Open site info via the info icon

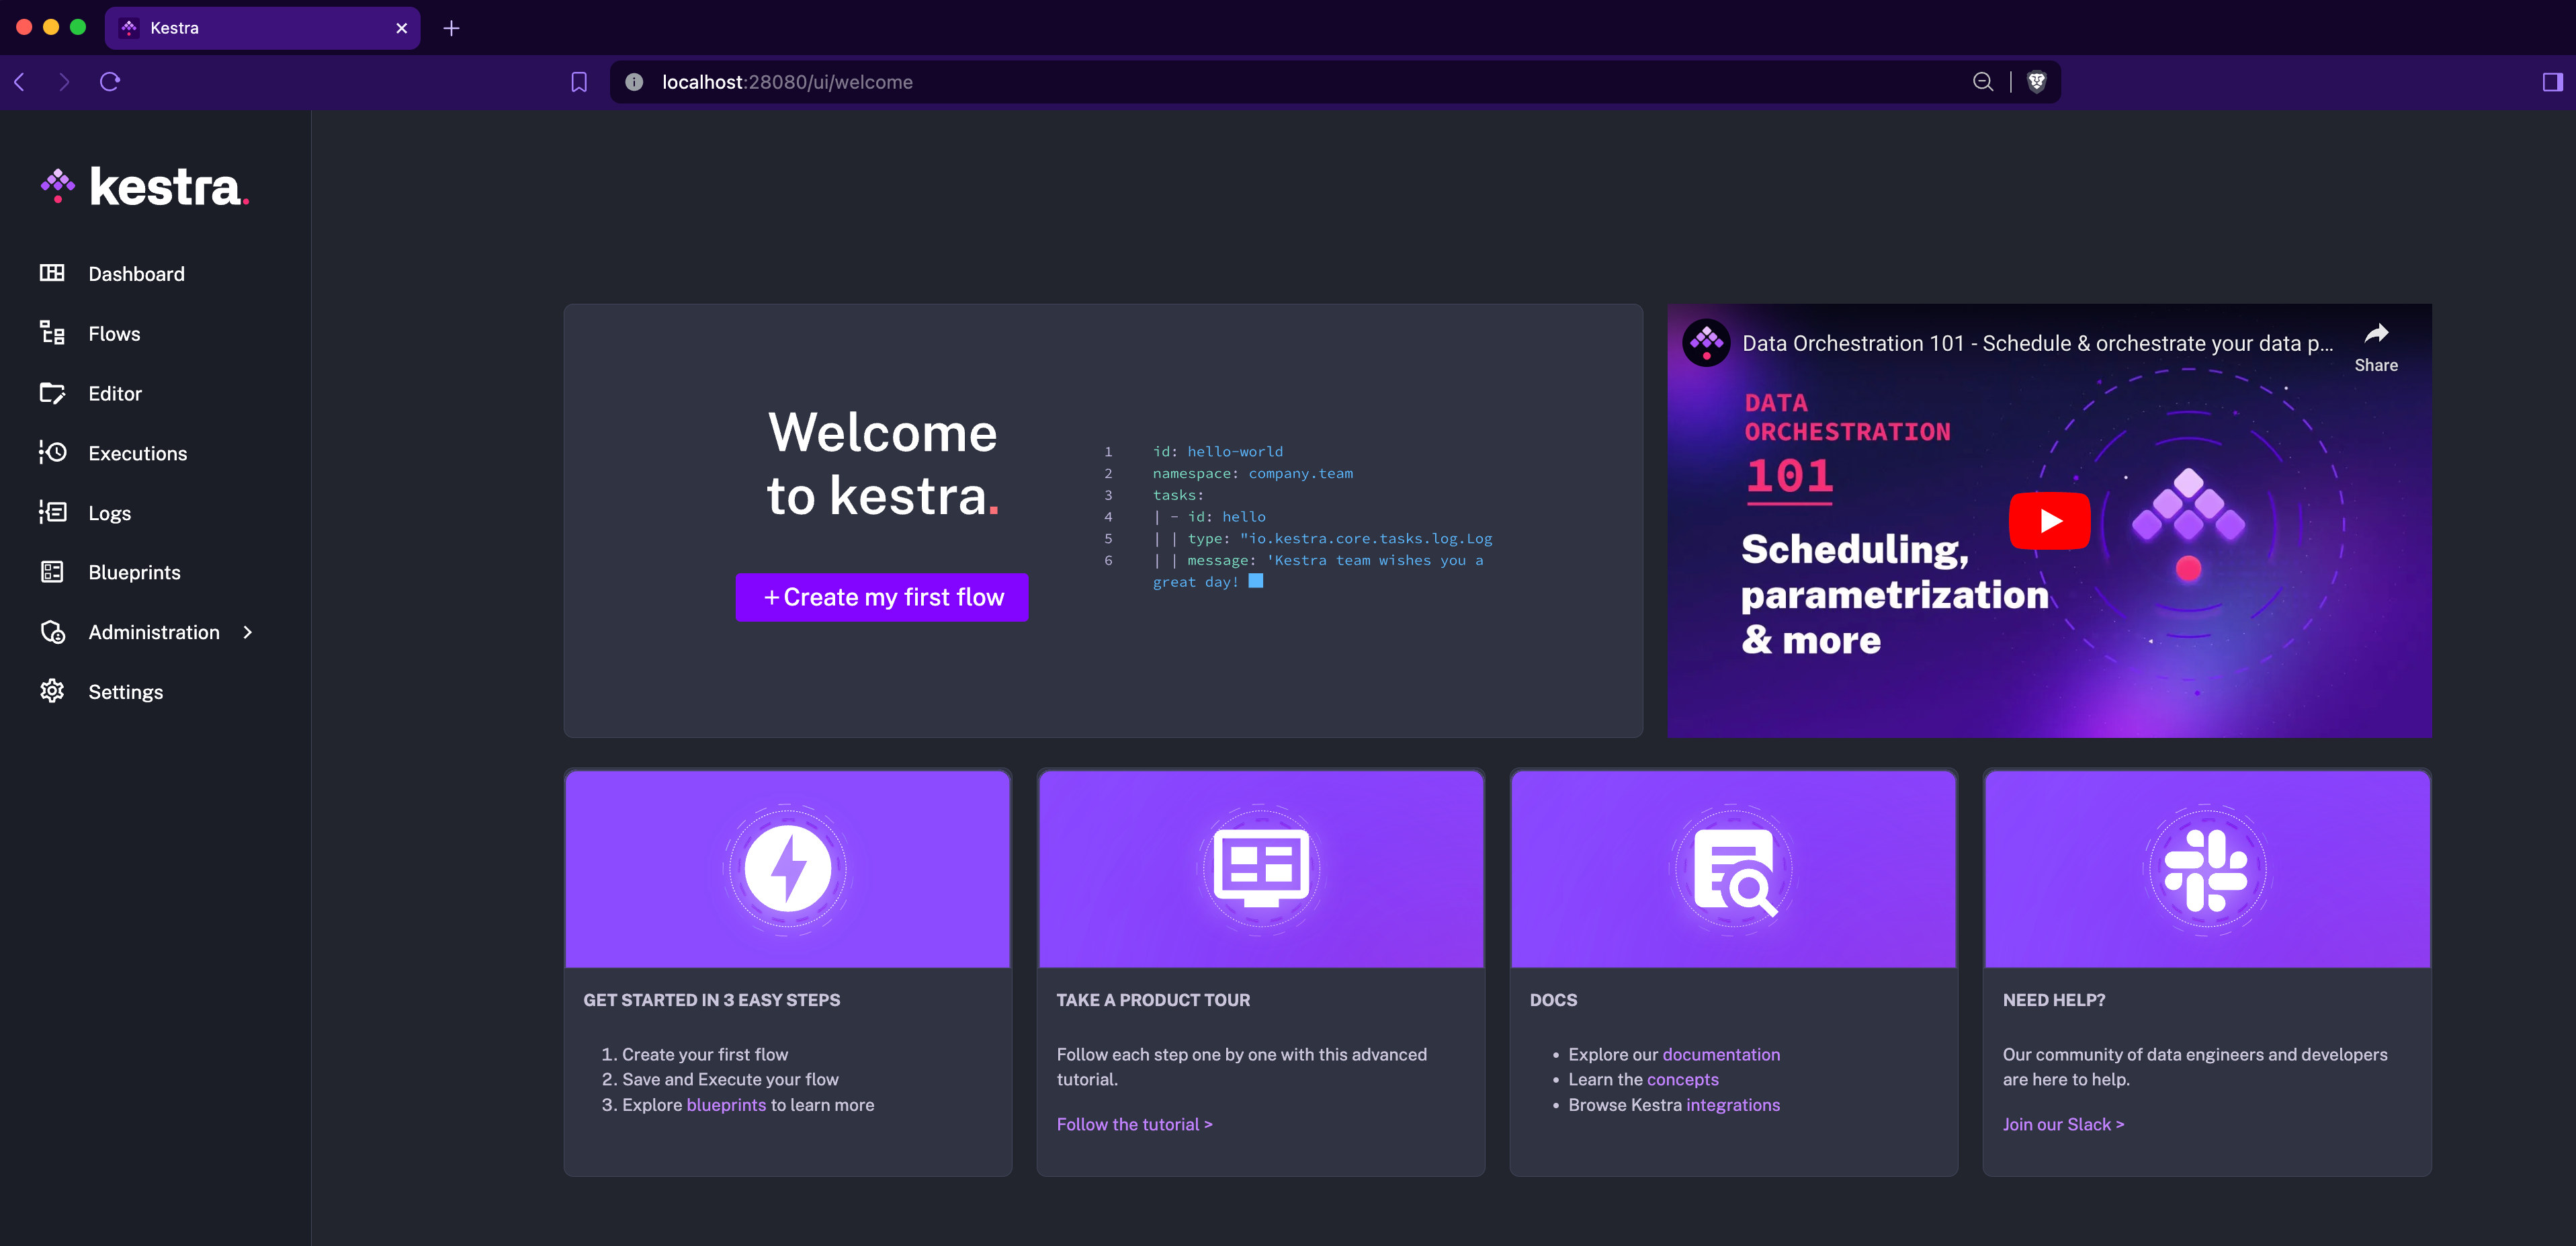[x=634, y=82]
